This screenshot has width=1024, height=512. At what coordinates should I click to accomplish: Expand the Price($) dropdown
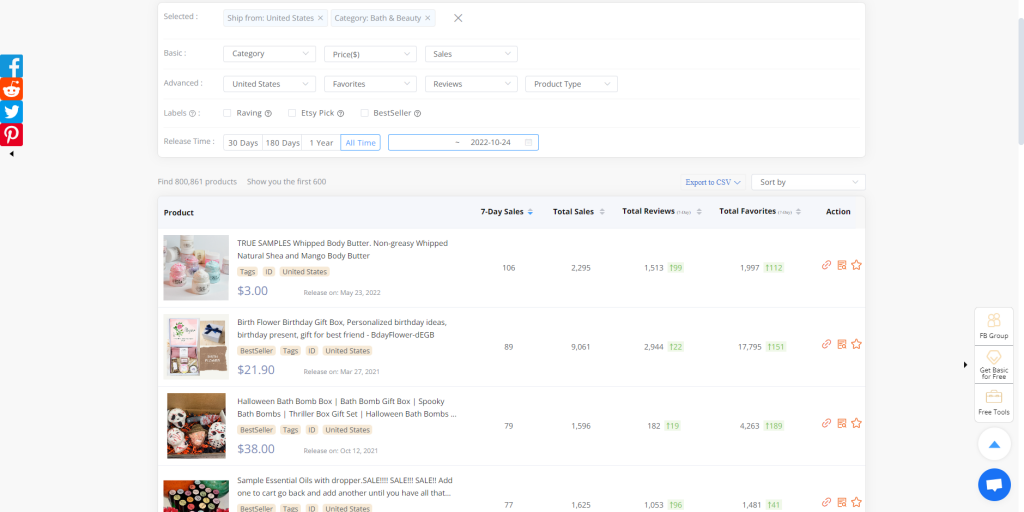(370, 54)
